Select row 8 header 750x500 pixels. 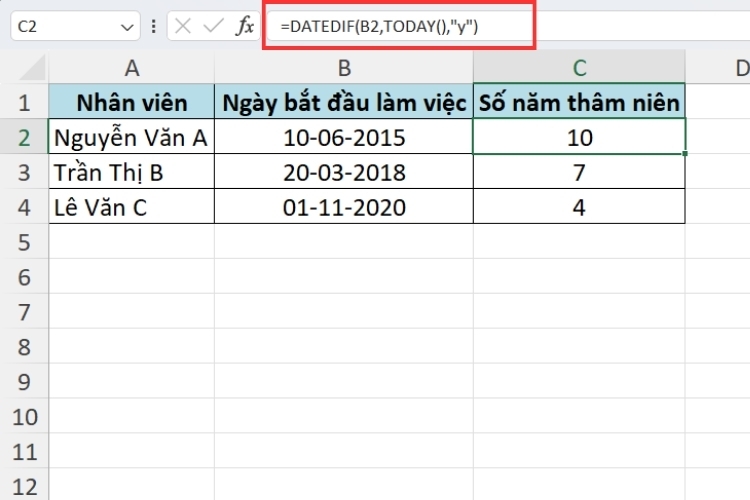(x=24, y=347)
